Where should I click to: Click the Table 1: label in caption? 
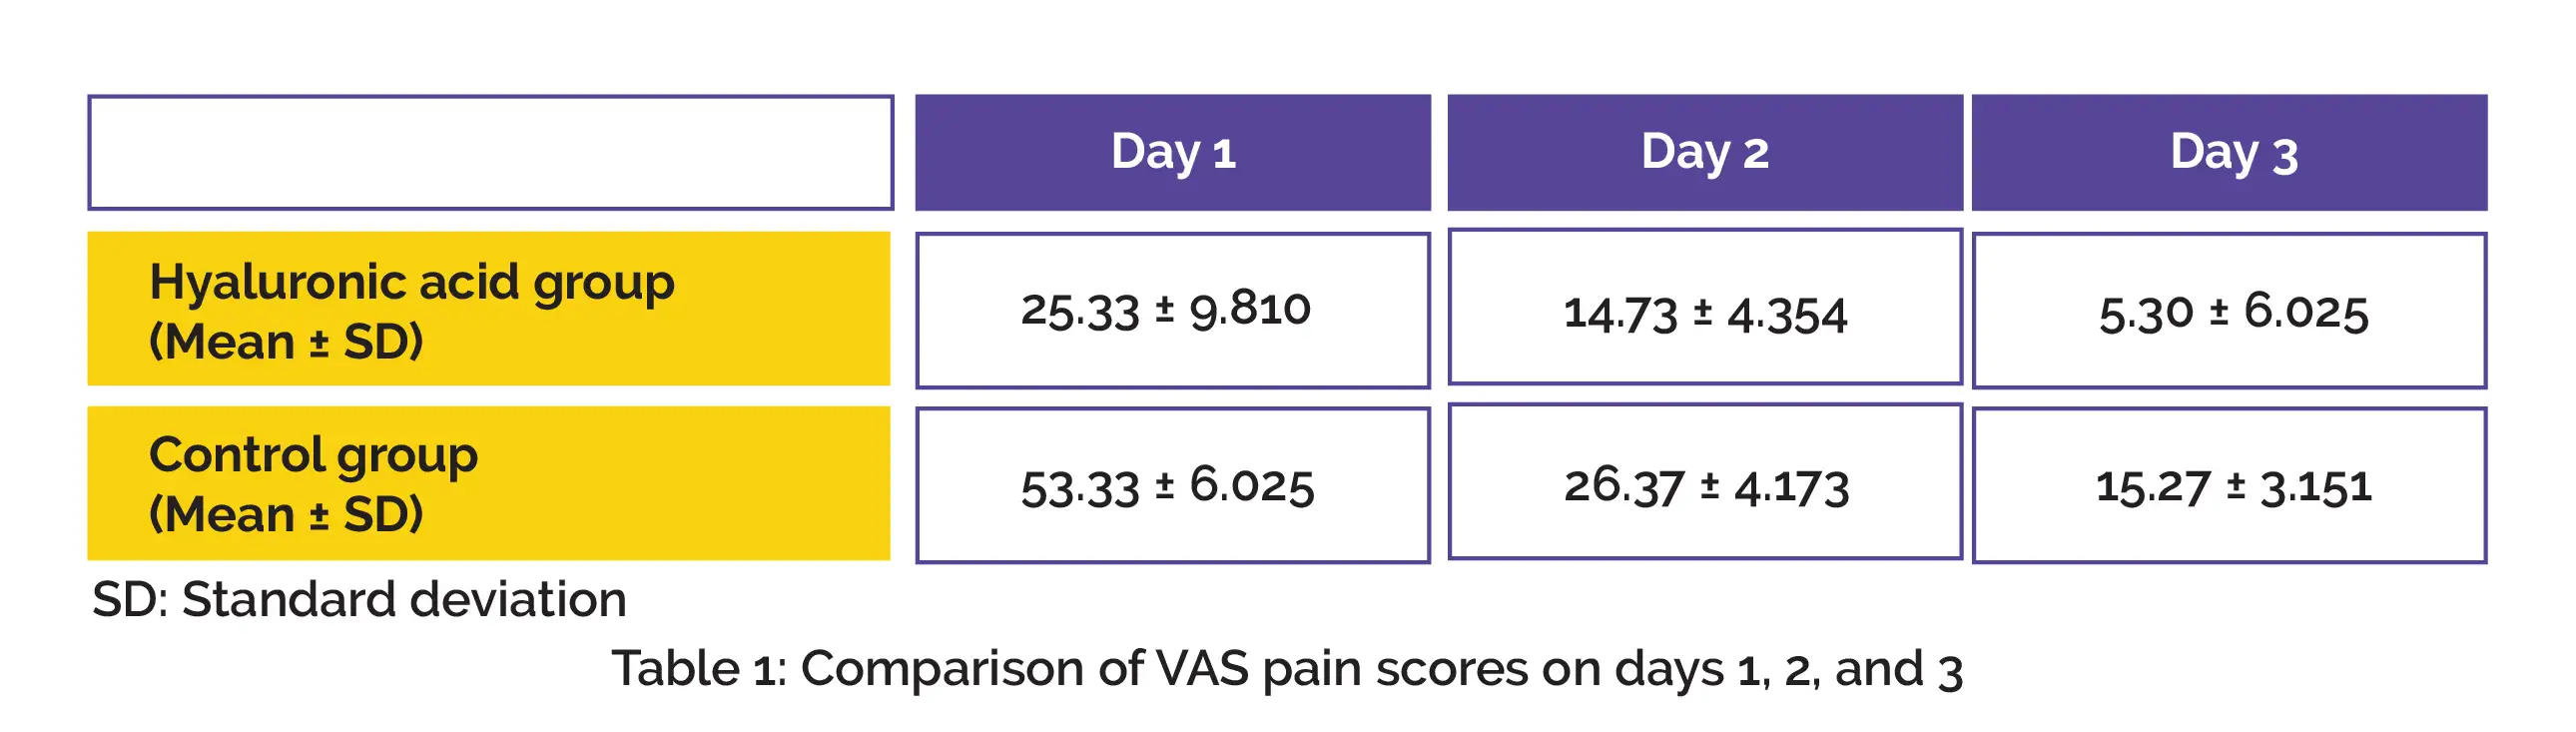[699, 668]
